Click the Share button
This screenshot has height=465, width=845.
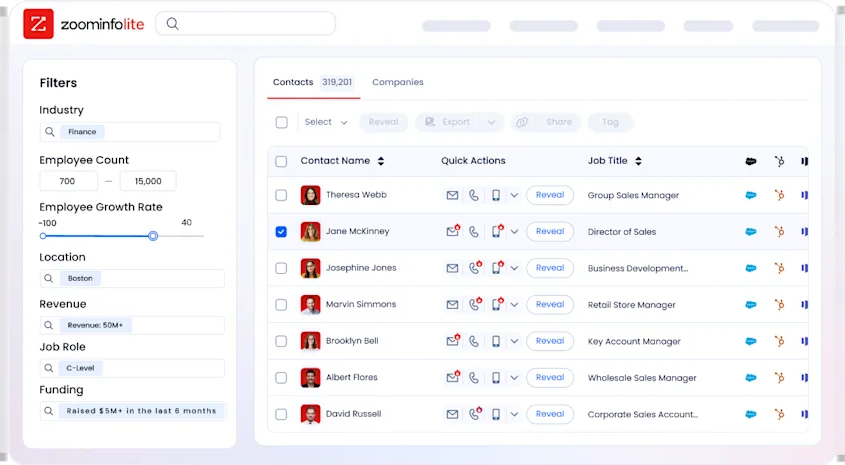coord(545,122)
